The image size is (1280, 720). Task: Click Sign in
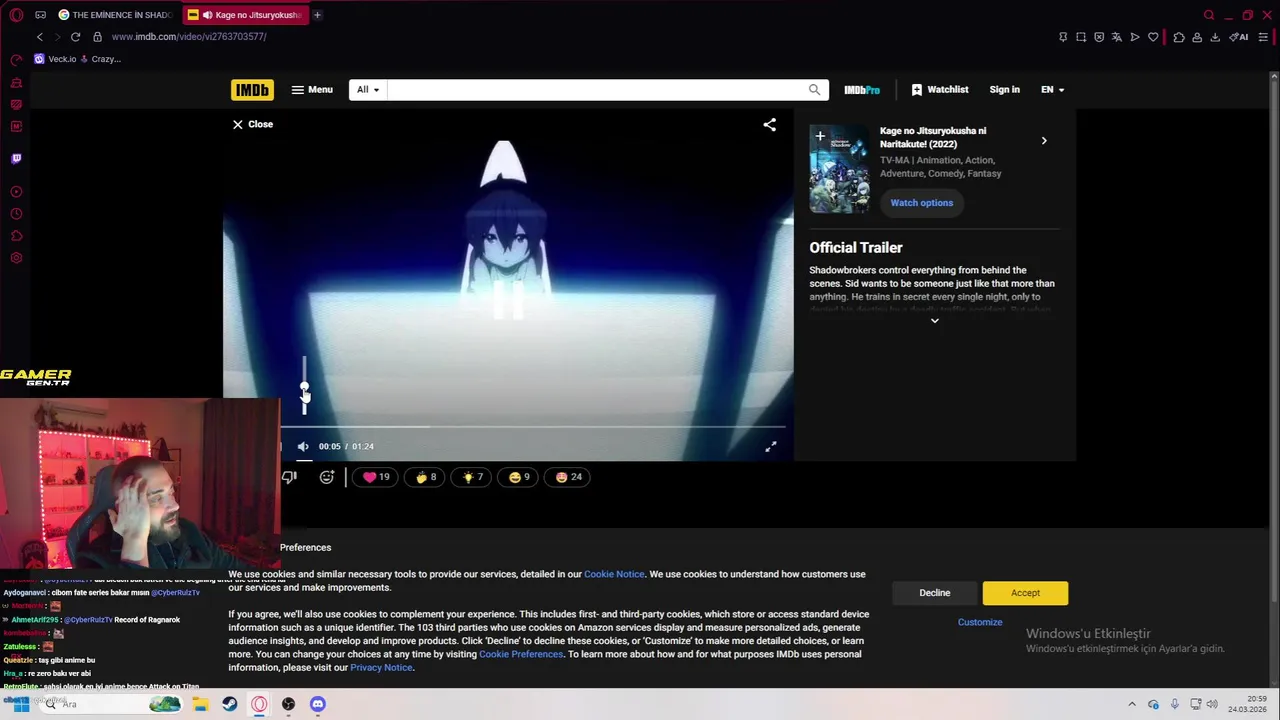[x=1004, y=90]
